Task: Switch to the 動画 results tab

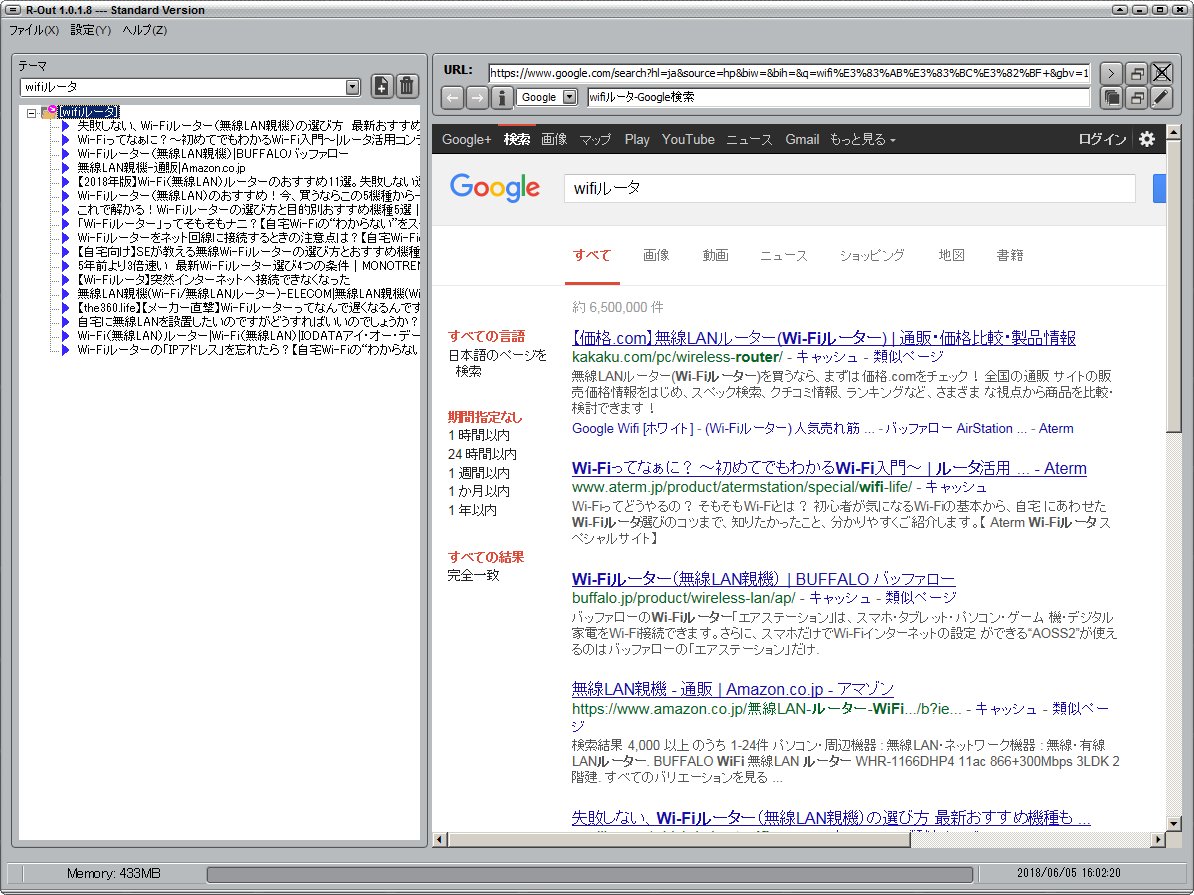Action: click(715, 255)
